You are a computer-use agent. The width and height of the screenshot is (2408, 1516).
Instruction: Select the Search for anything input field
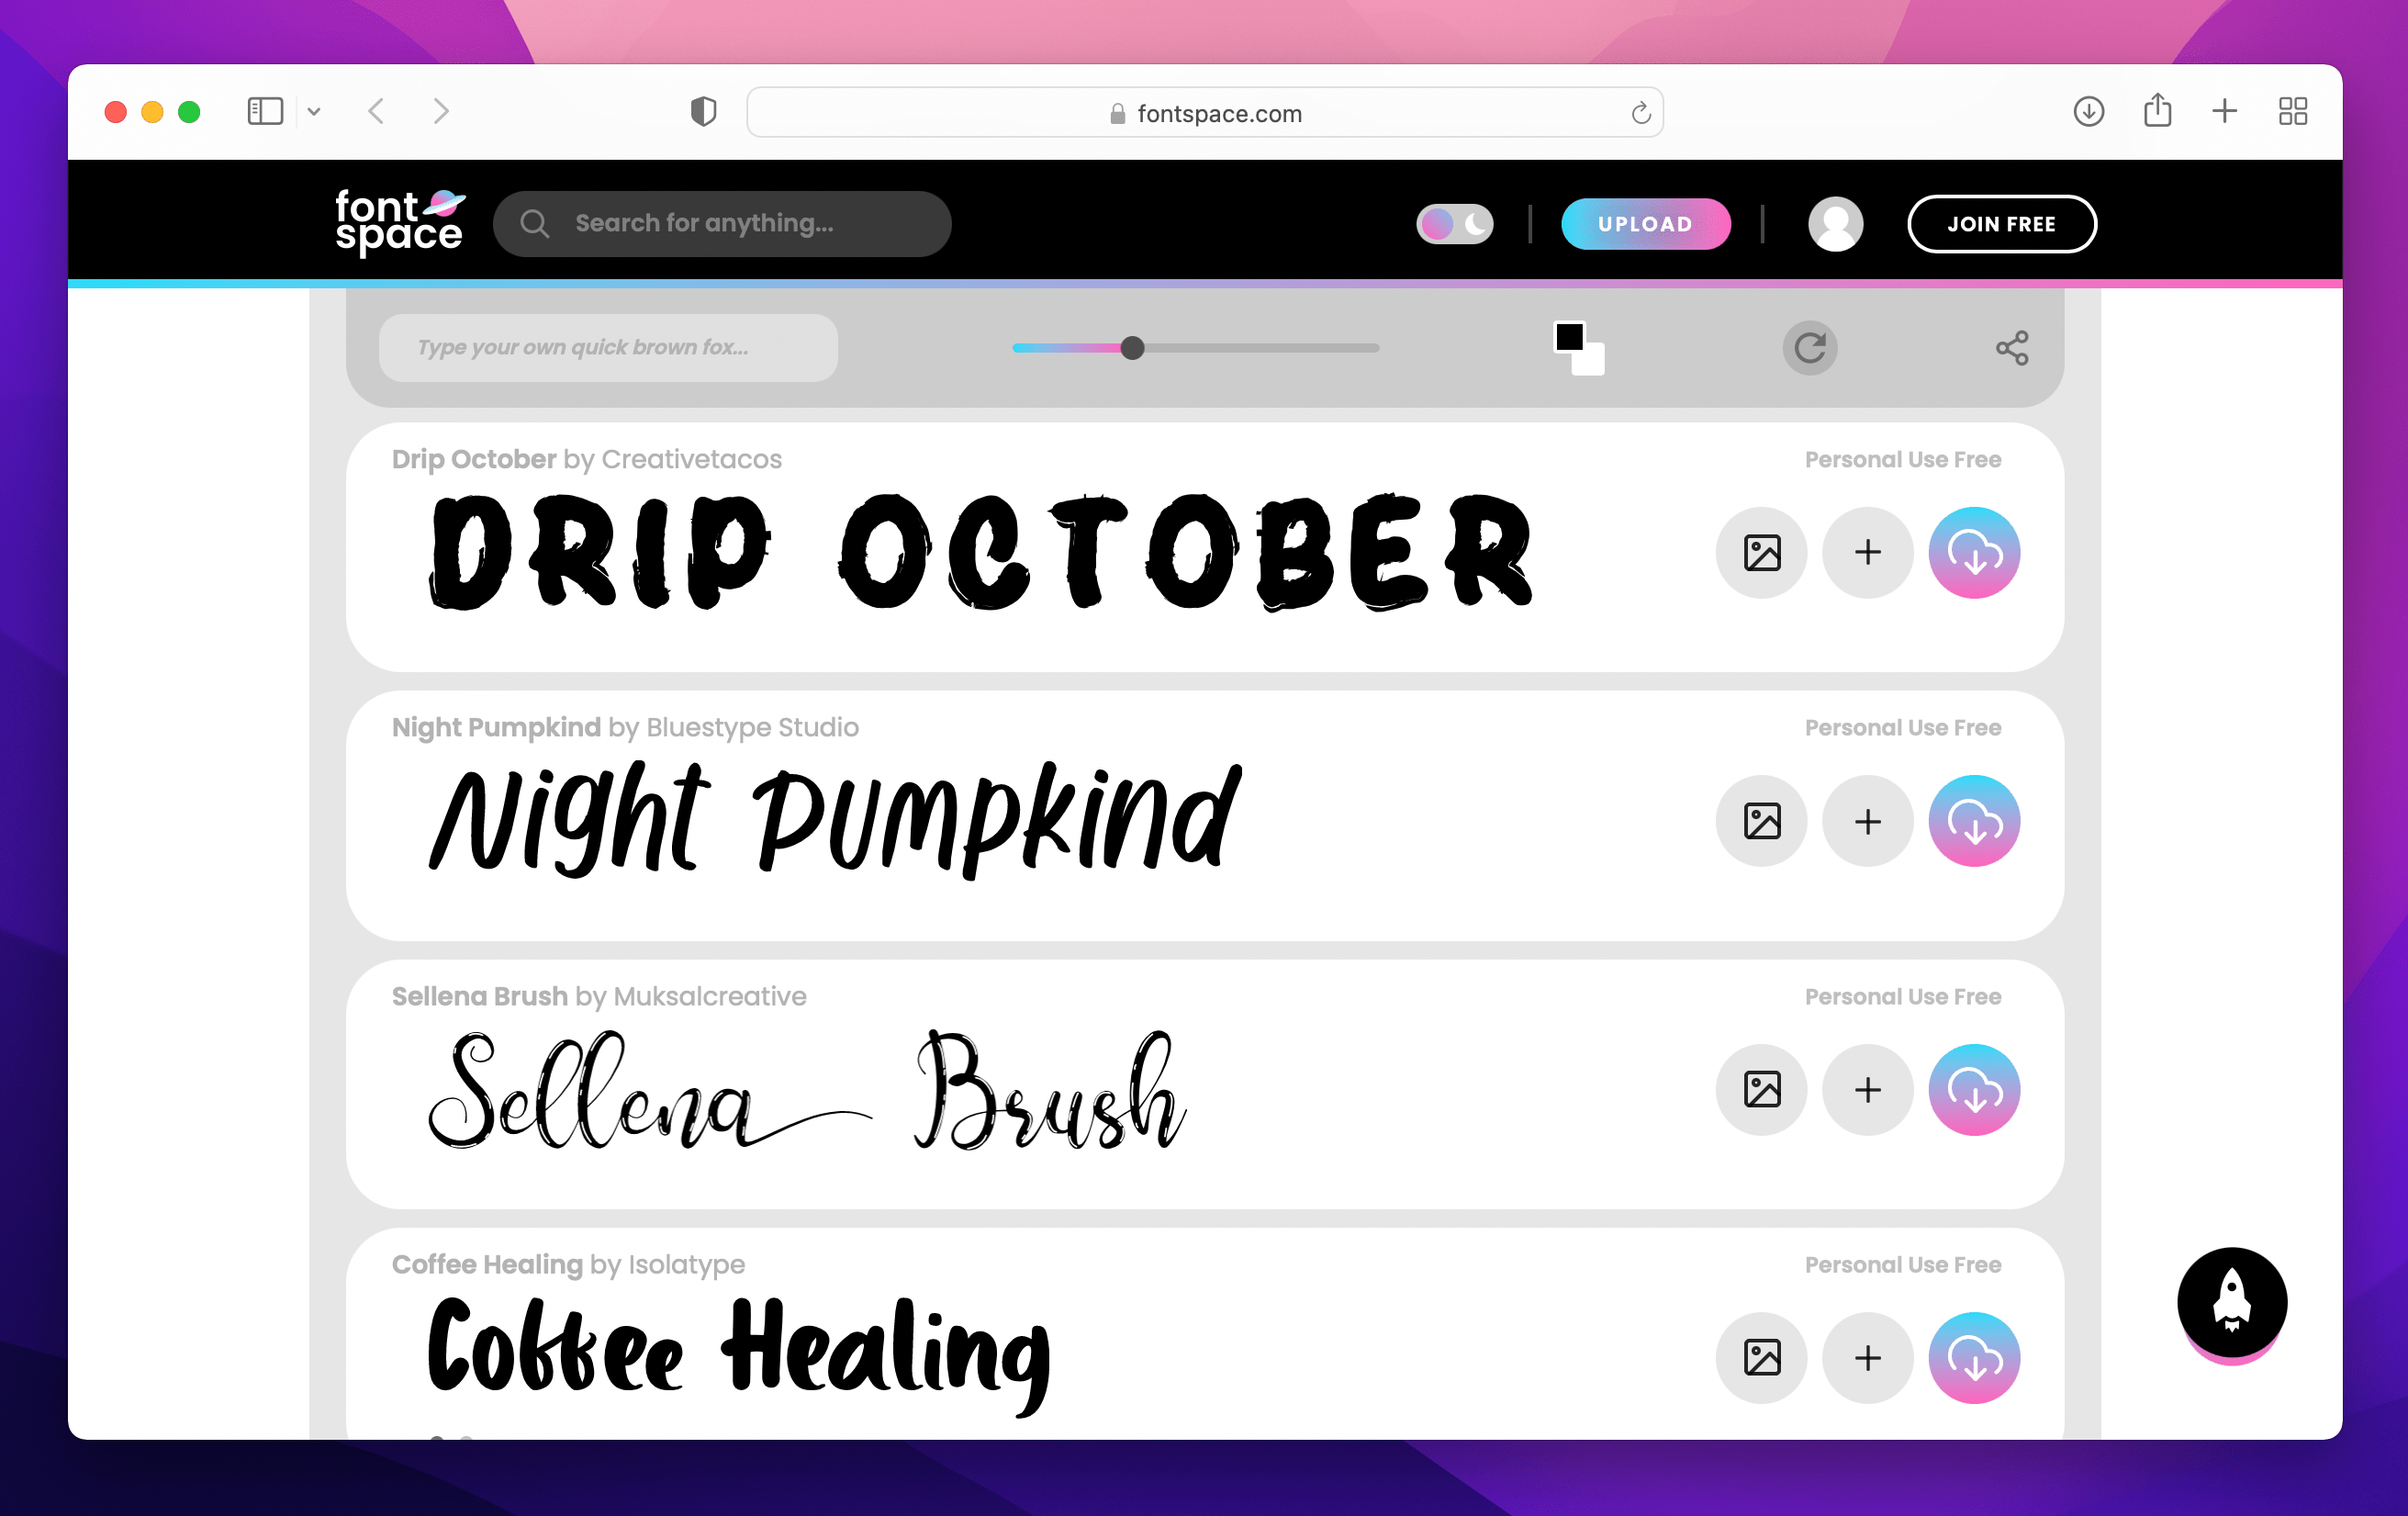pyautogui.click(x=724, y=223)
